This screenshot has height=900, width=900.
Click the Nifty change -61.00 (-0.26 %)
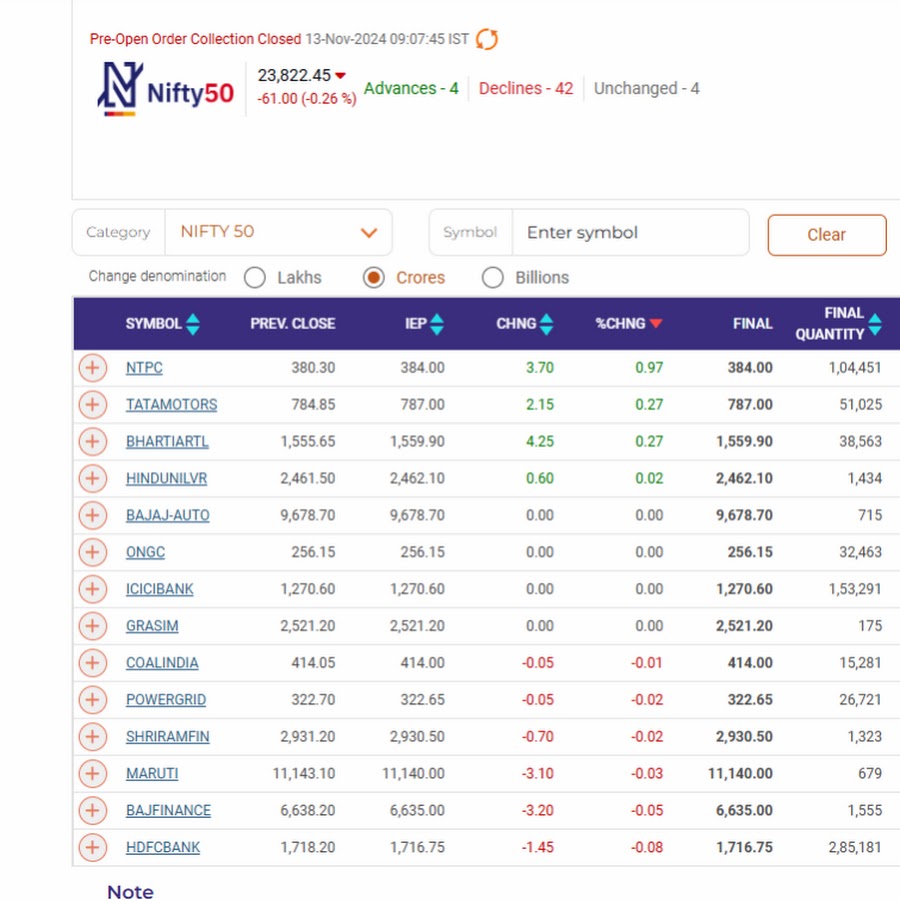click(307, 99)
